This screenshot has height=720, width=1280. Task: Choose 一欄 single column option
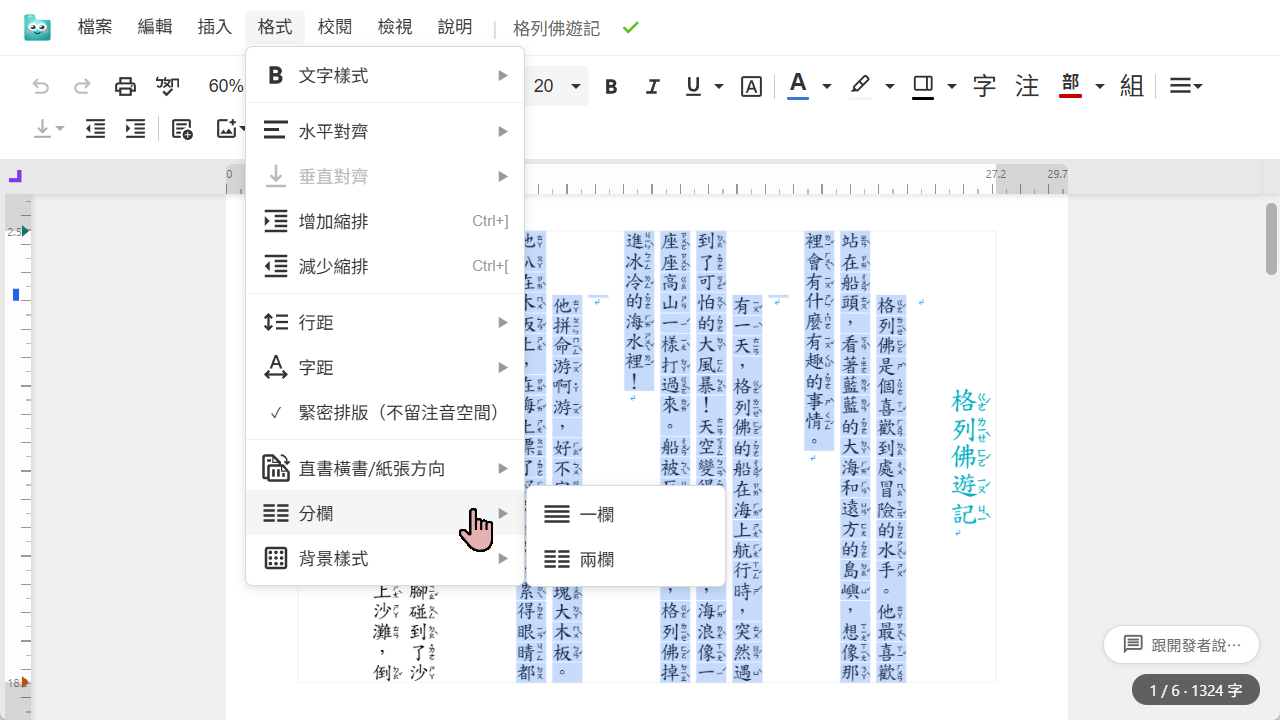click(626, 515)
